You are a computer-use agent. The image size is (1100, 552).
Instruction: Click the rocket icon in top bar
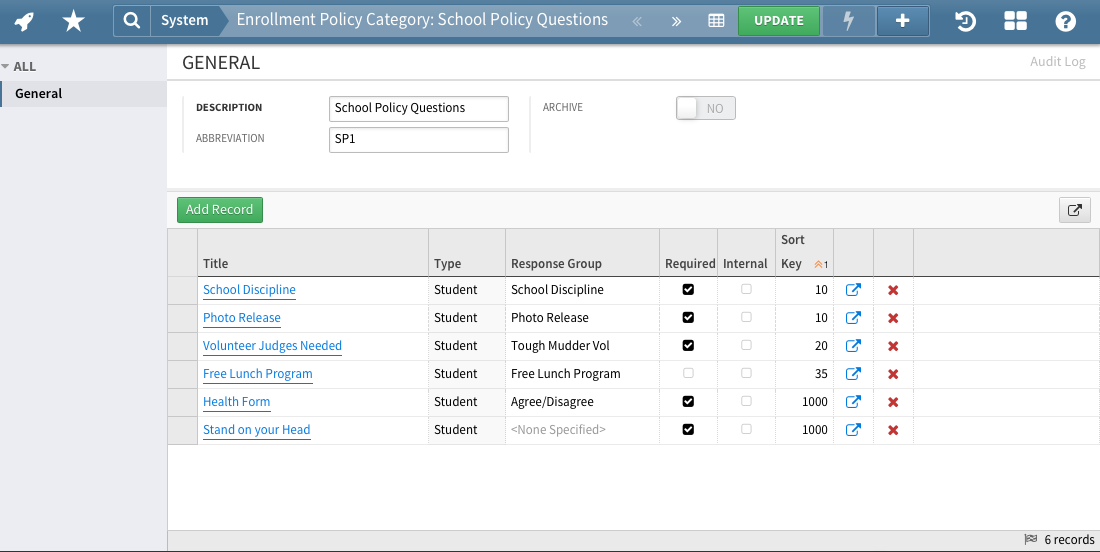click(x=24, y=20)
